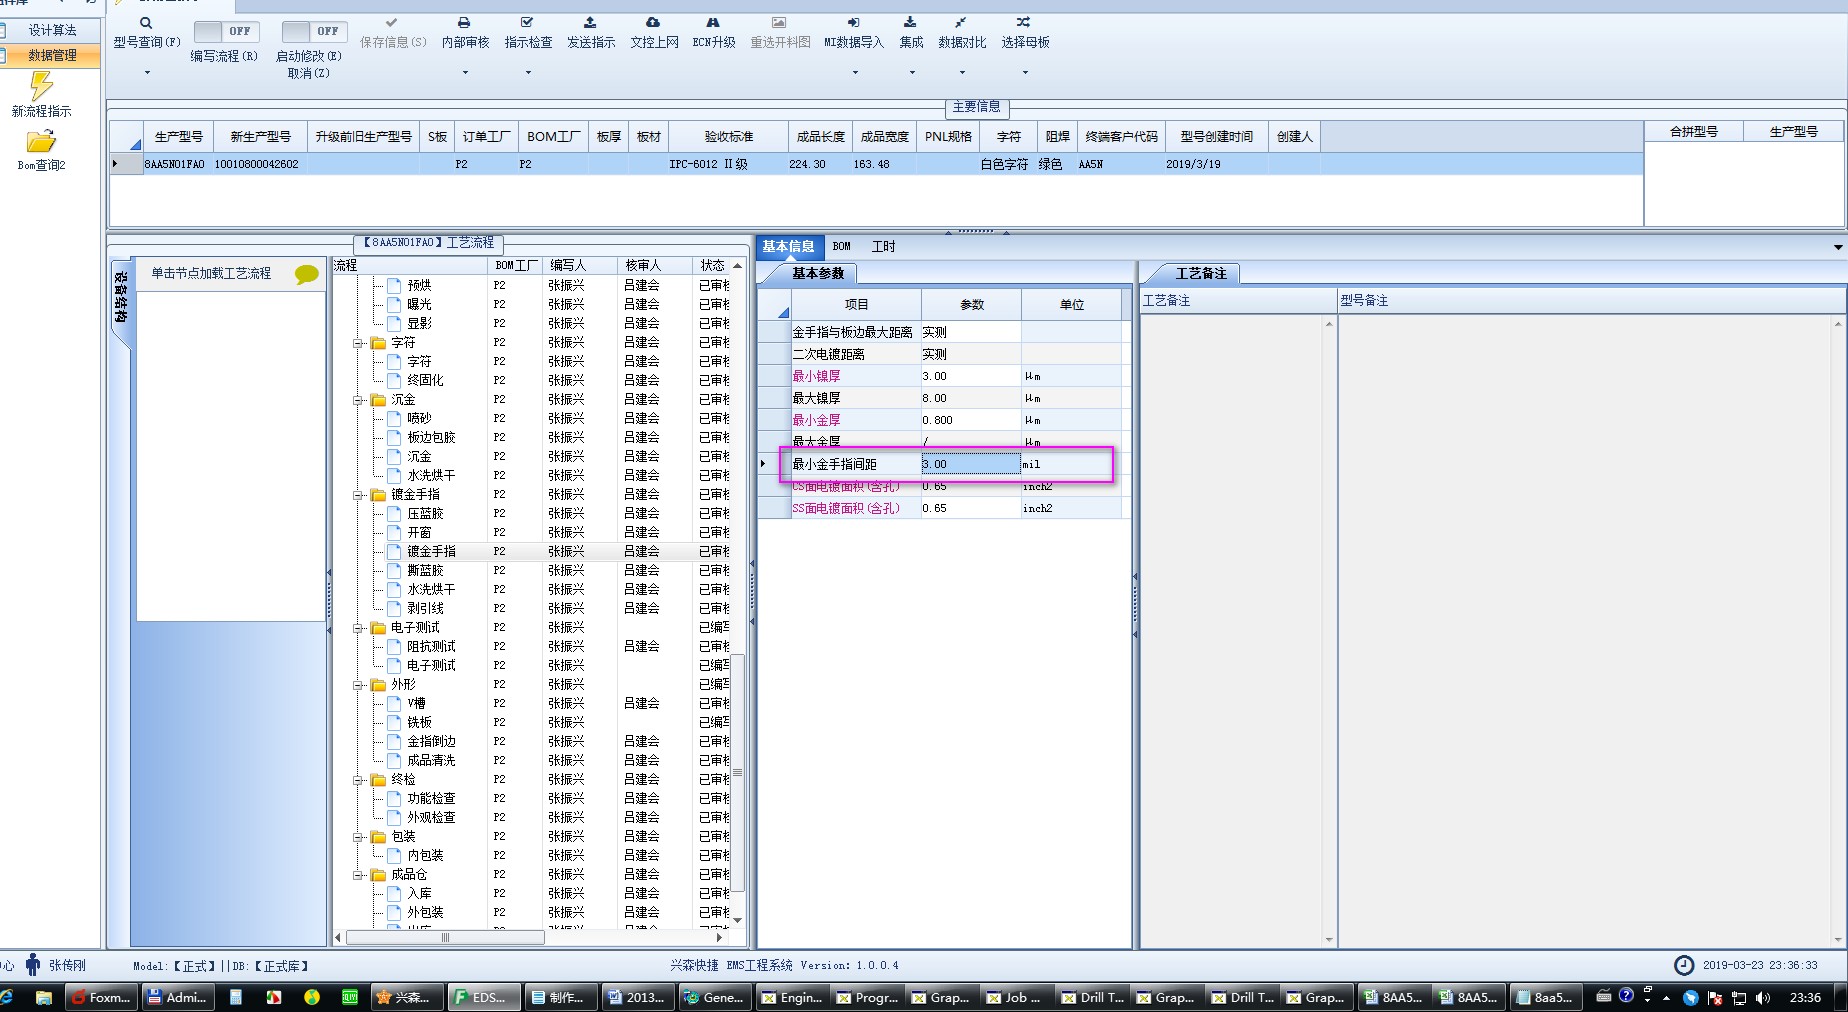Click the 最小镍厚 value cell 3.00

(970, 376)
